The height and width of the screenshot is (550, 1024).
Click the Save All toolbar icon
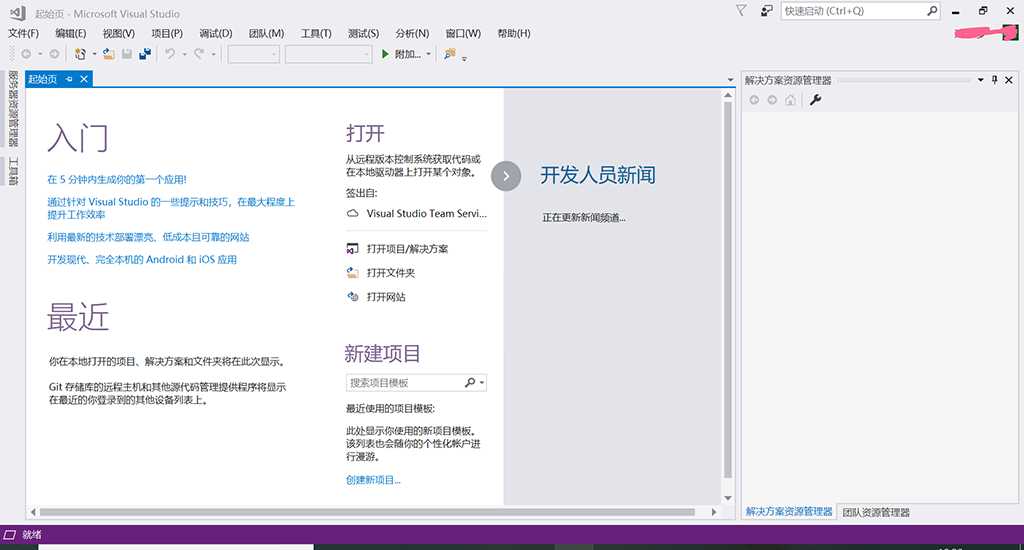coord(145,54)
